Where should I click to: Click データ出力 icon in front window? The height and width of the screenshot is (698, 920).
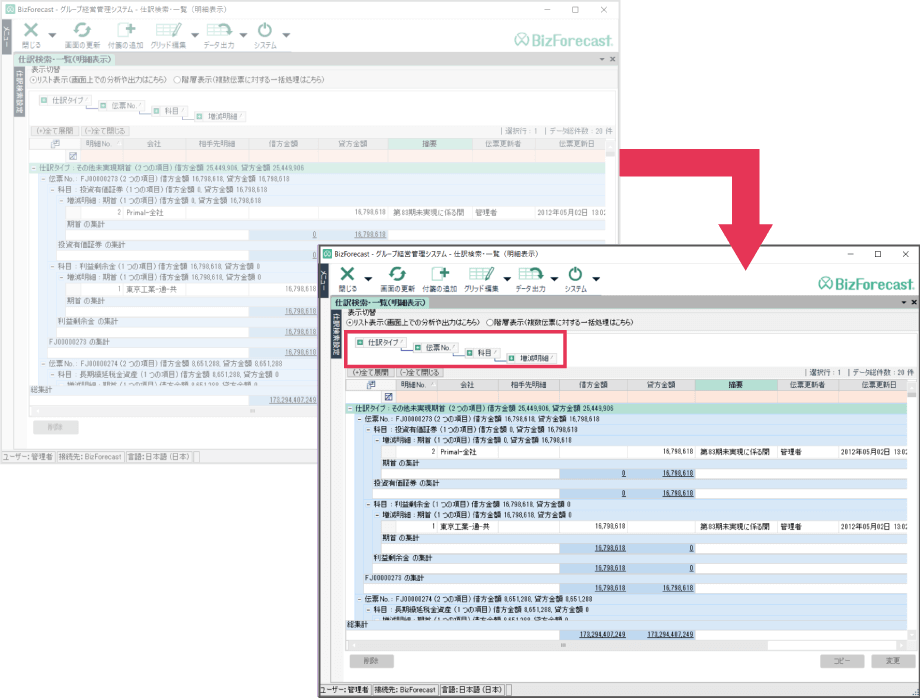coord(531,274)
